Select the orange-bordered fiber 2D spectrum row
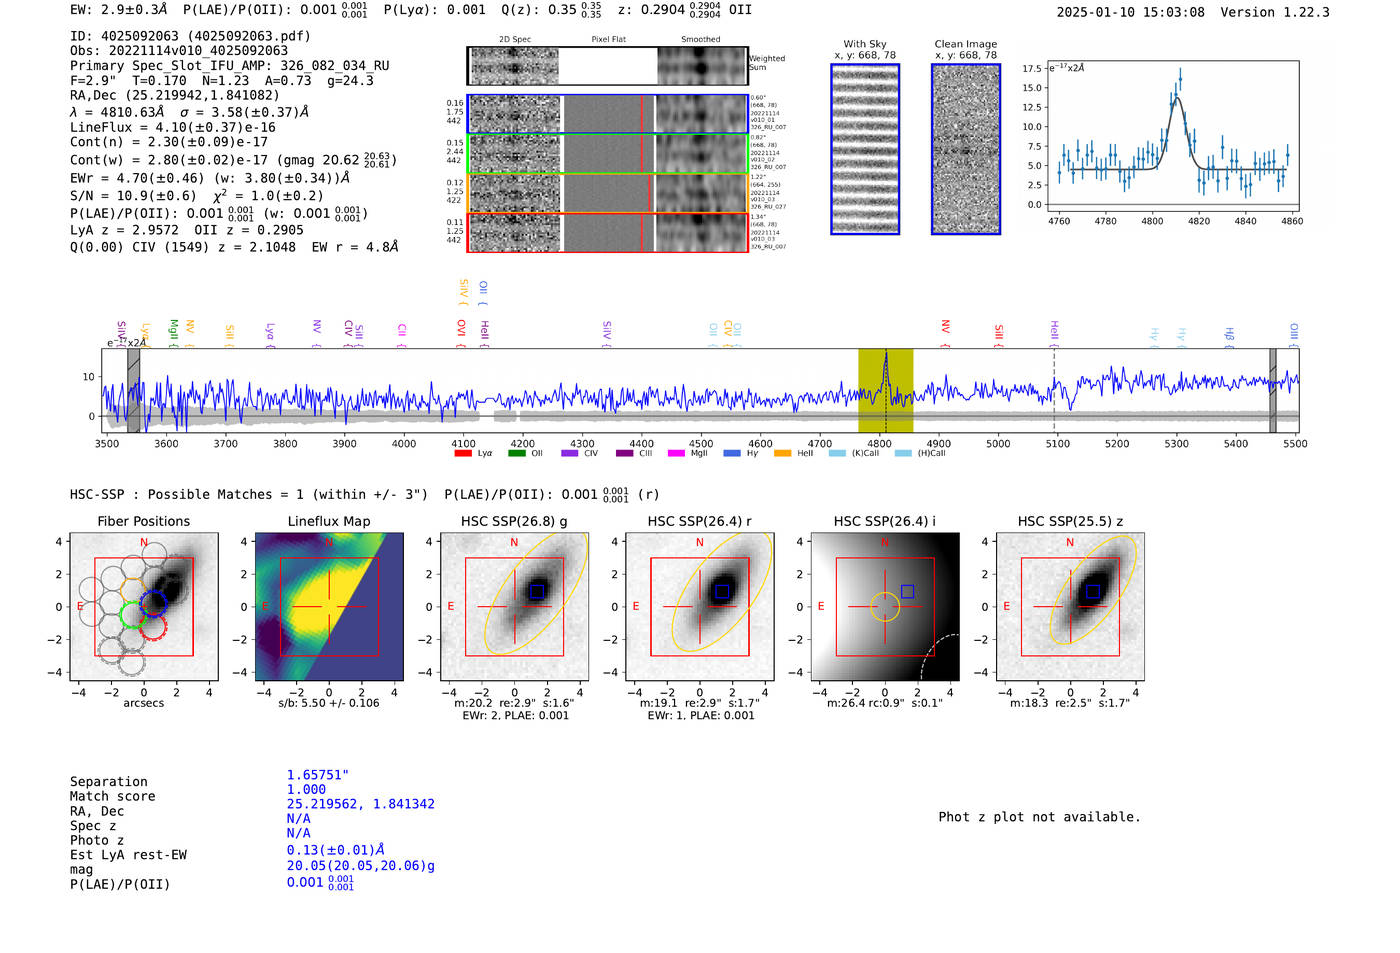This screenshot has height=953, width=1400. coord(608,193)
